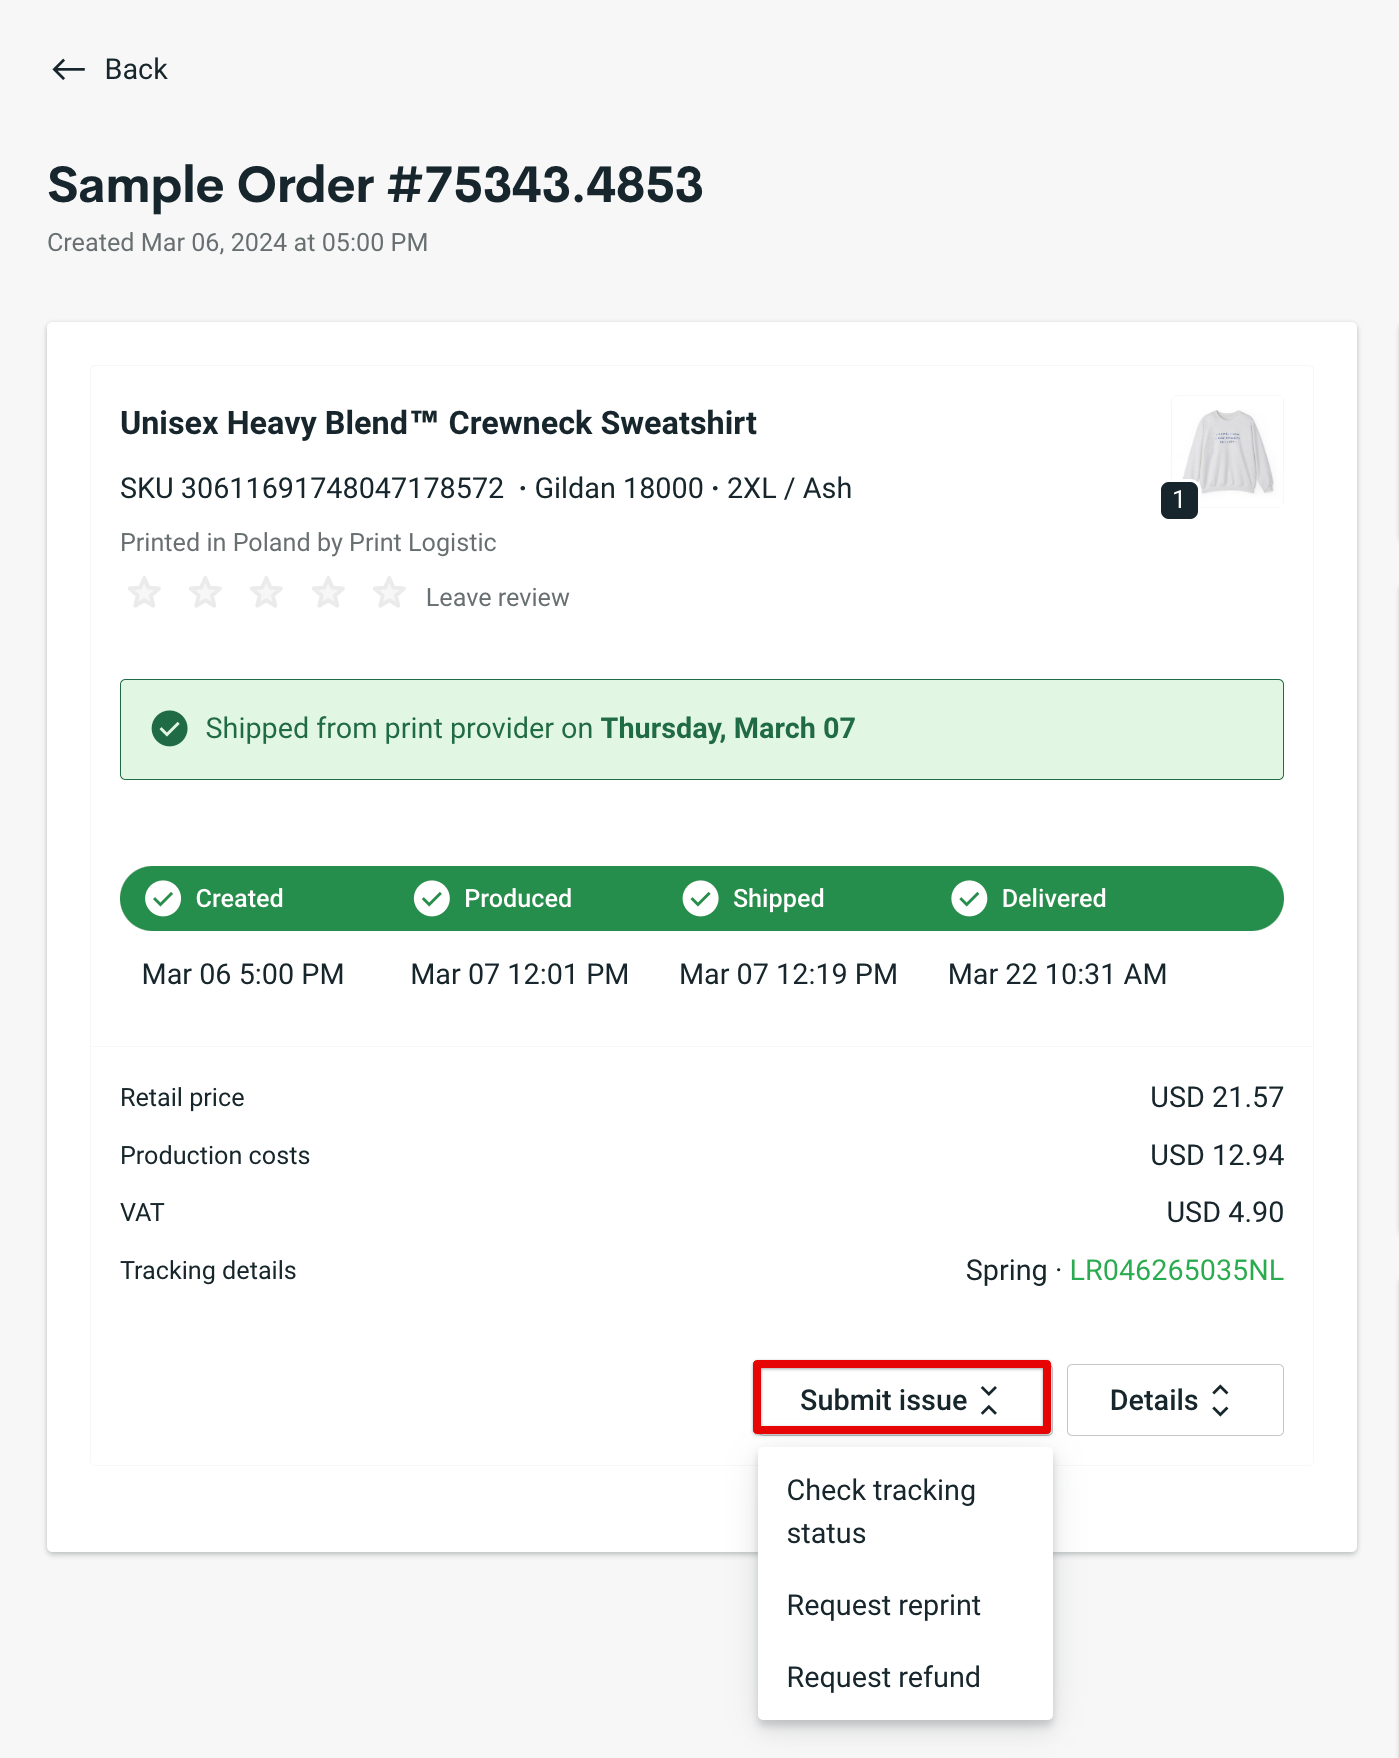Expand the Details dropdown
The width and height of the screenshot is (1399, 1758).
coord(1174,1399)
